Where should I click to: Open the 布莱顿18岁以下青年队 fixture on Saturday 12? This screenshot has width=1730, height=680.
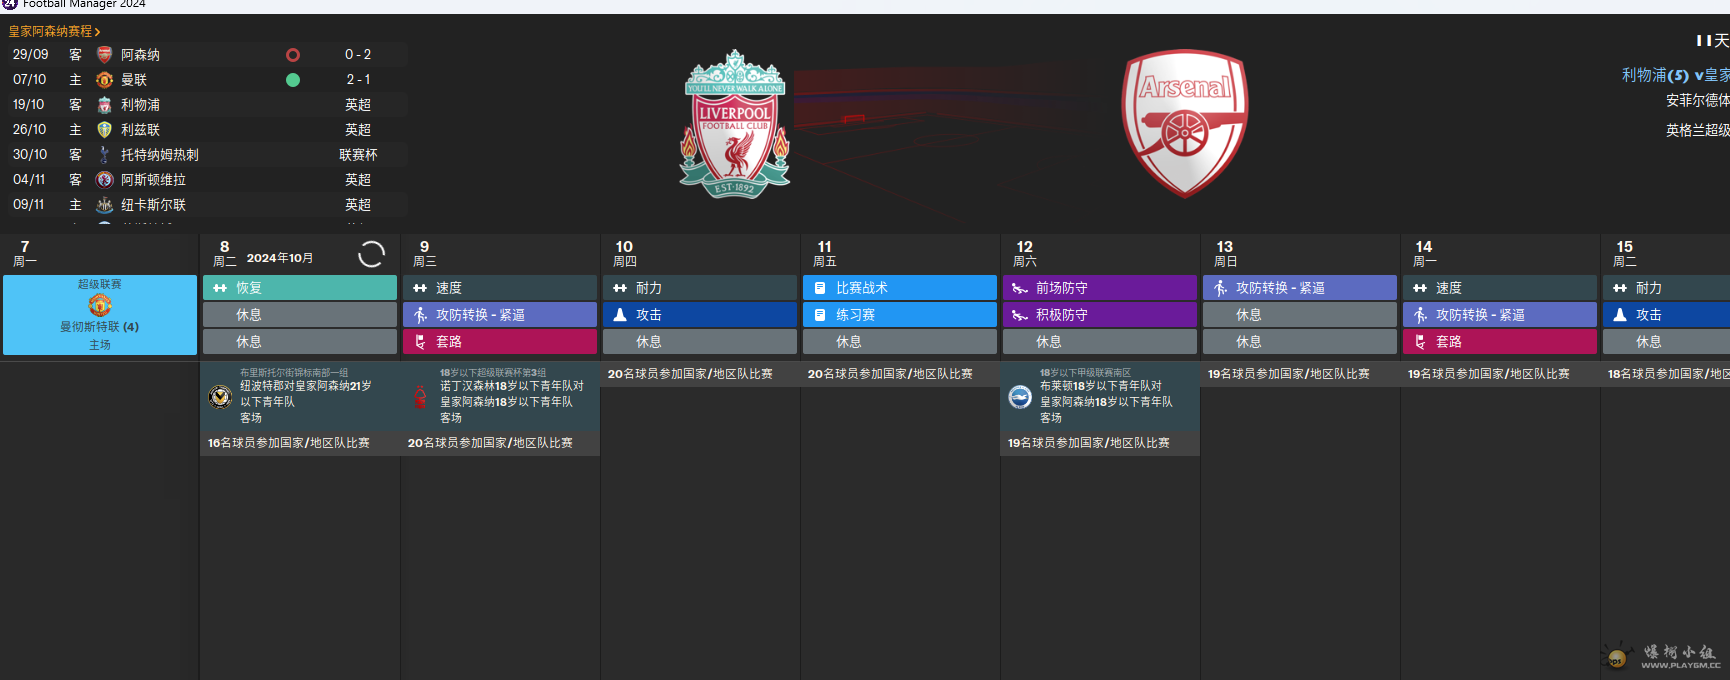coord(1100,396)
